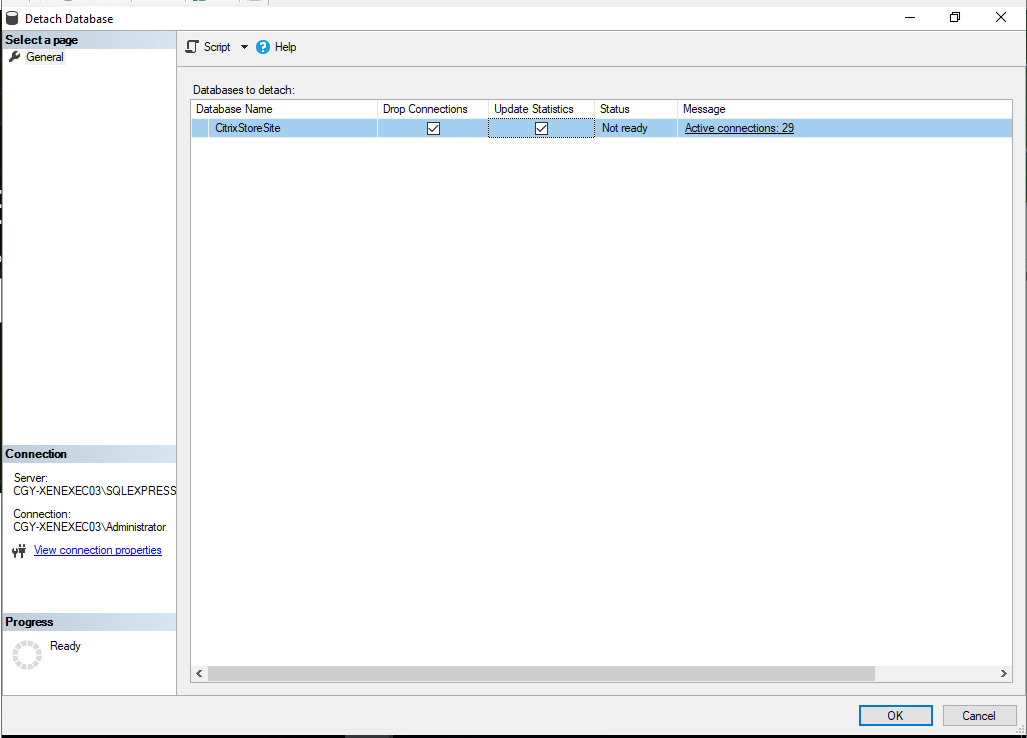Click the server name CGY-XENEXEC03\SQLEXPRESS
1027x738 pixels.
(94, 491)
